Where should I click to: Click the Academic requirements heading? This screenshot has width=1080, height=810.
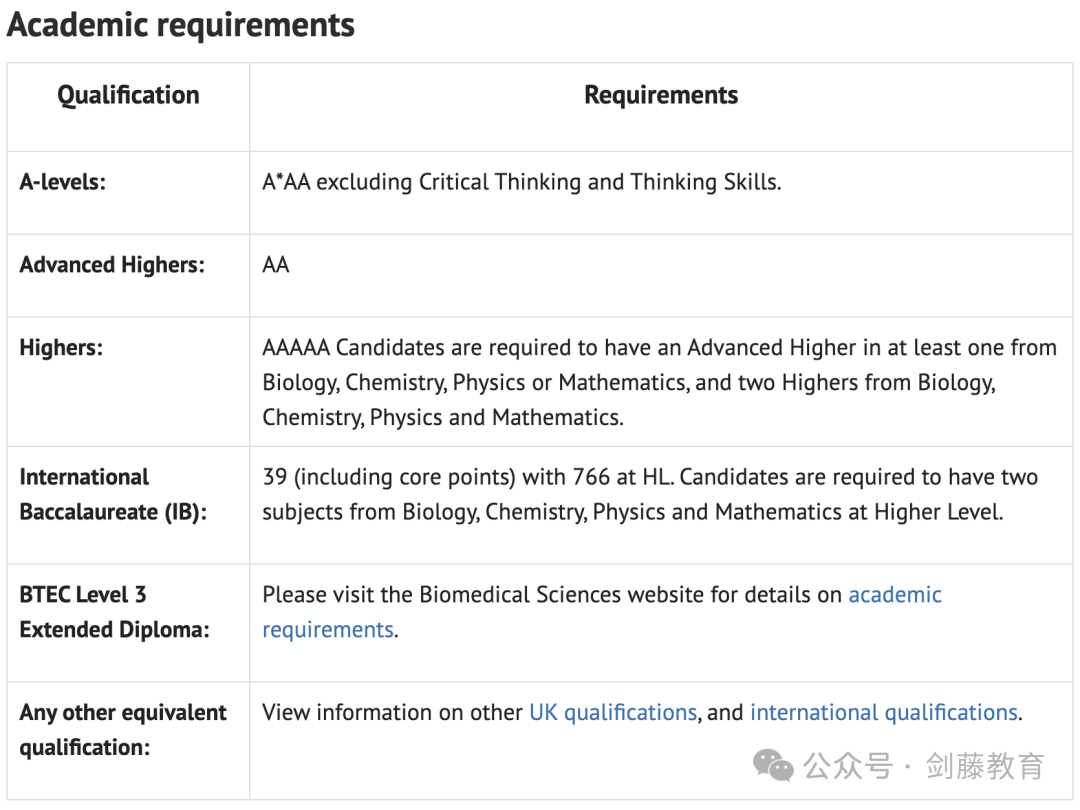coord(180,25)
